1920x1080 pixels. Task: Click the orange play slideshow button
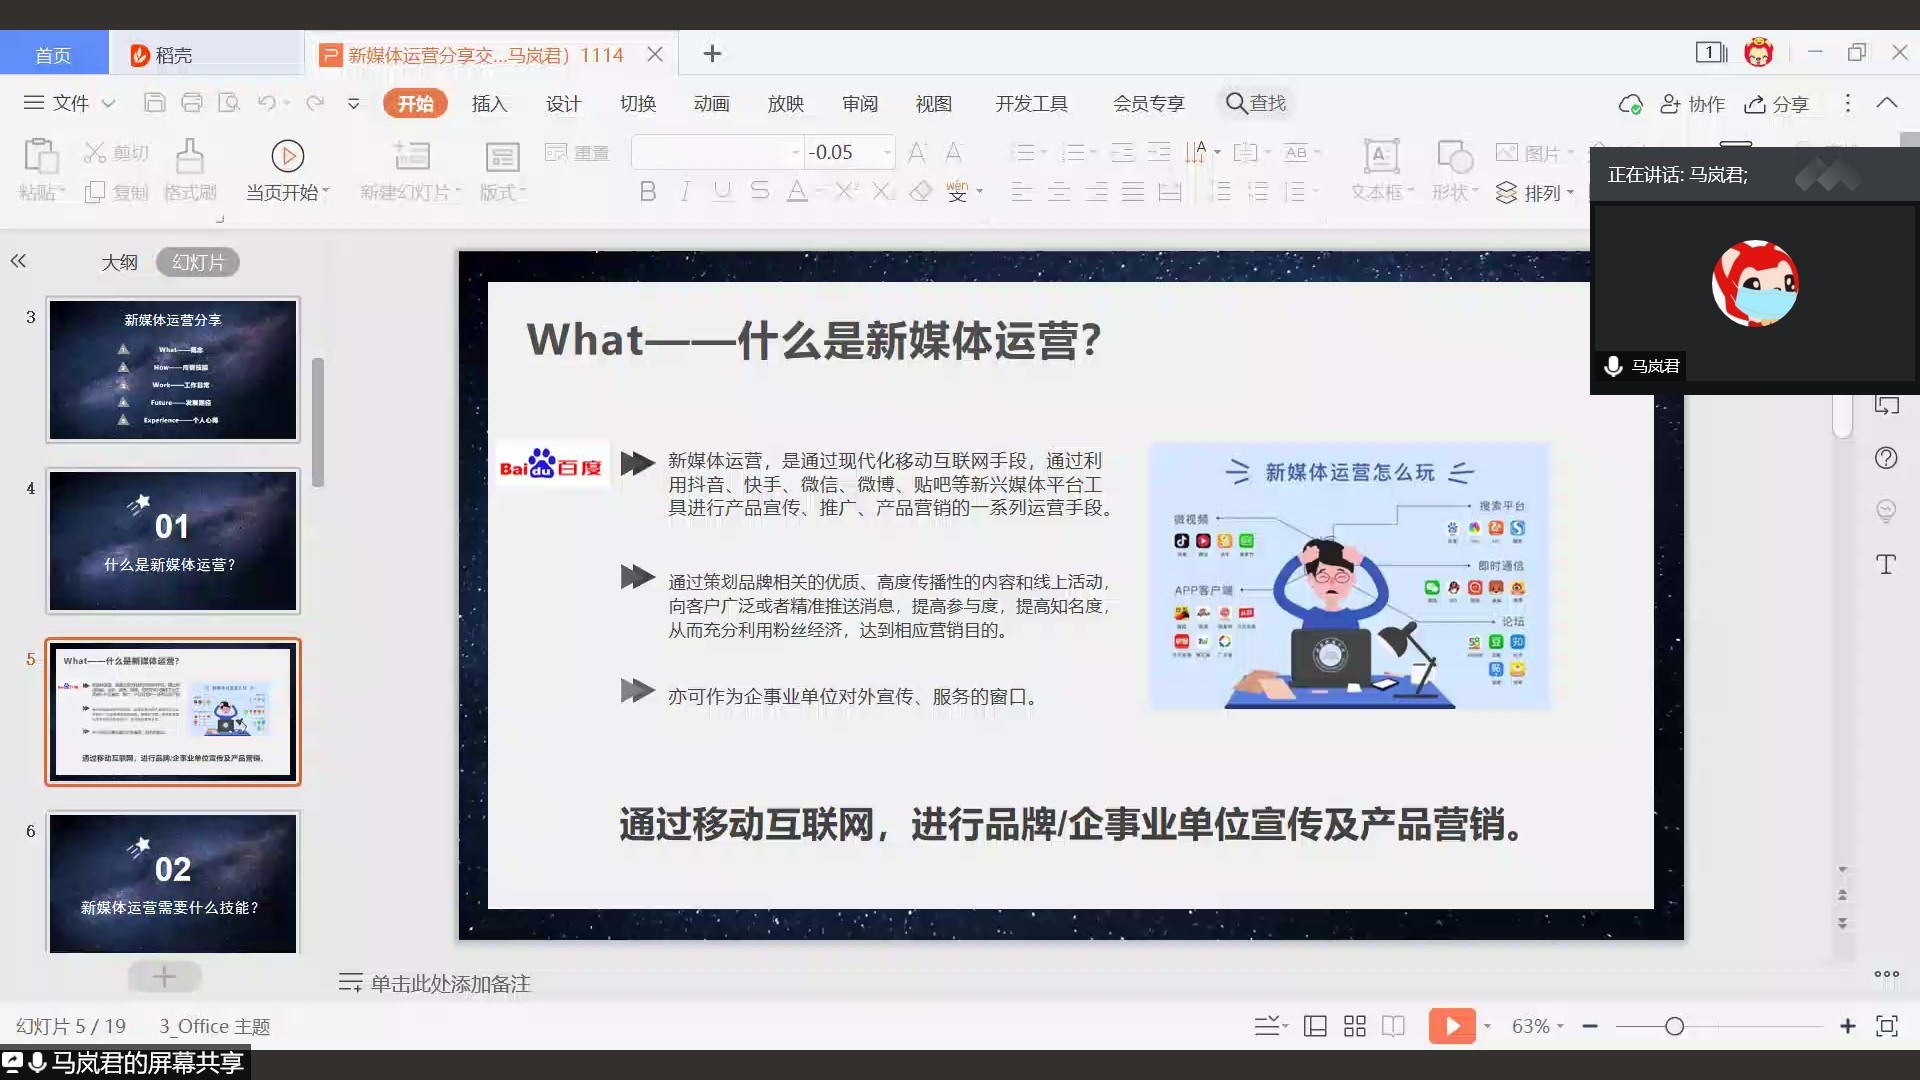point(1451,1026)
